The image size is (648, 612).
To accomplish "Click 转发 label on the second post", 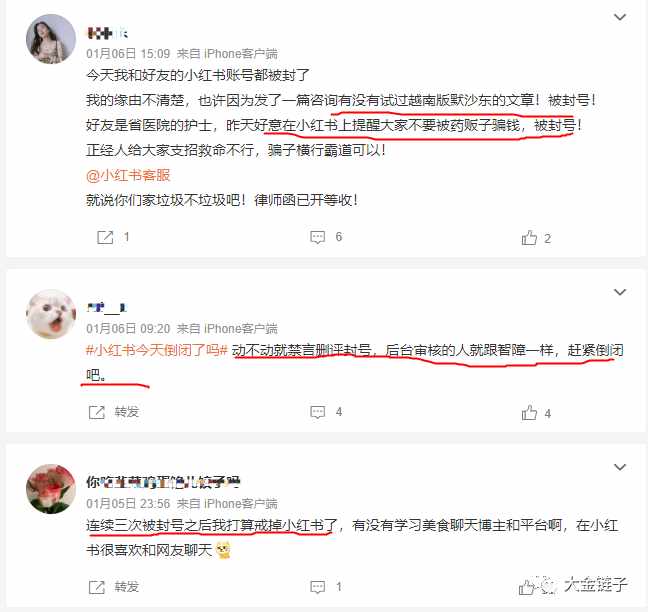I will click(127, 412).
